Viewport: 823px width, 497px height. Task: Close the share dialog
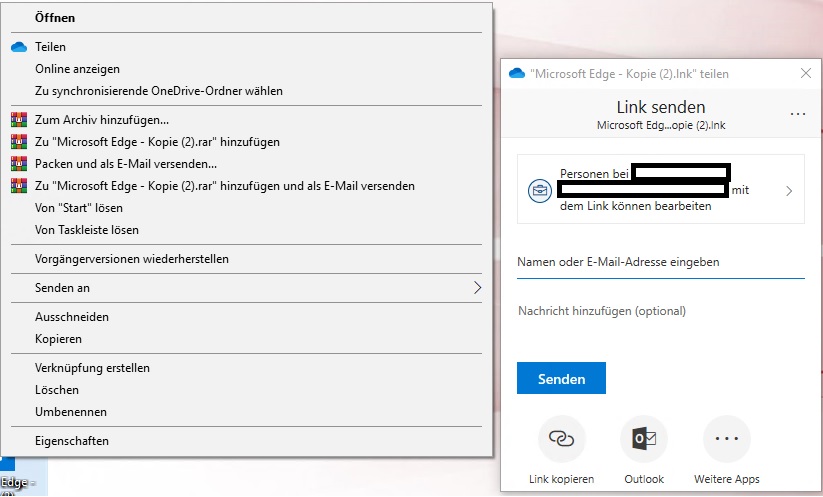pyautogui.click(x=806, y=73)
